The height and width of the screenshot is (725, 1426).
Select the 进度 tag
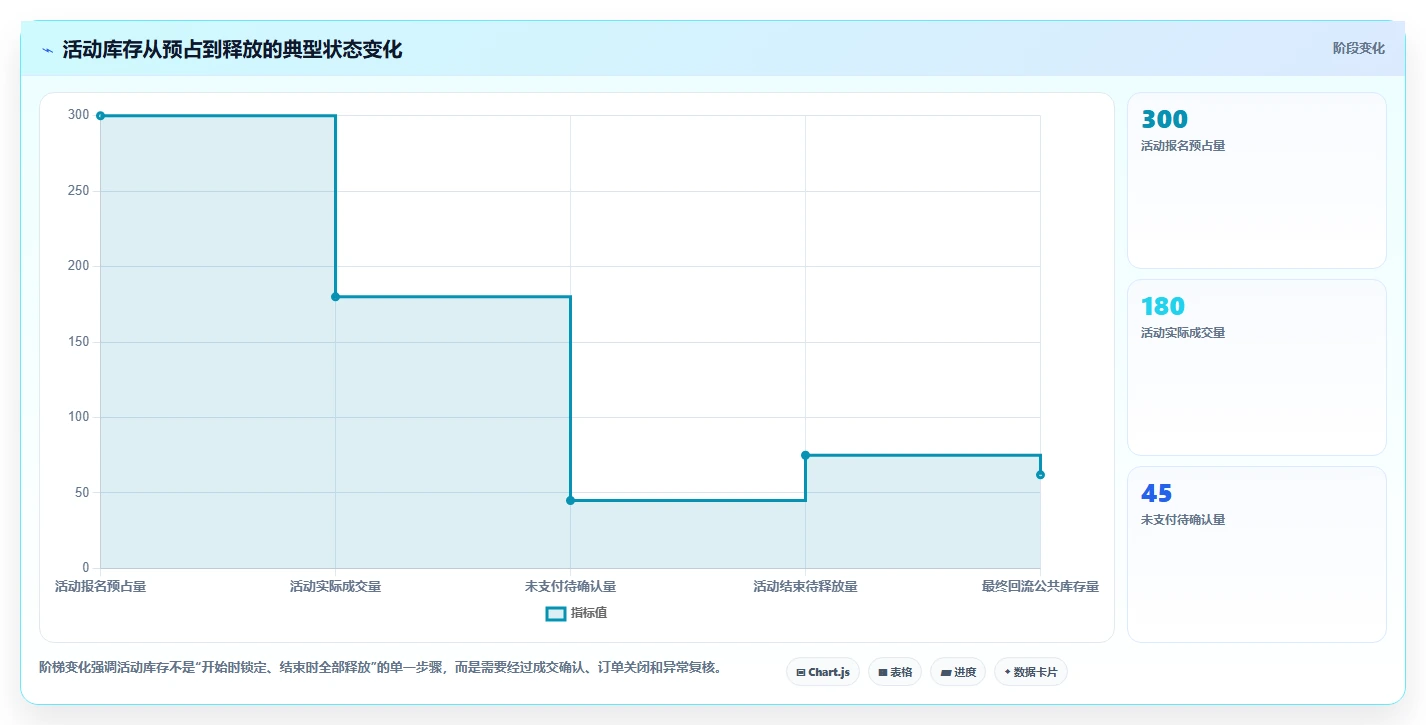pyautogui.click(x=958, y=672)
